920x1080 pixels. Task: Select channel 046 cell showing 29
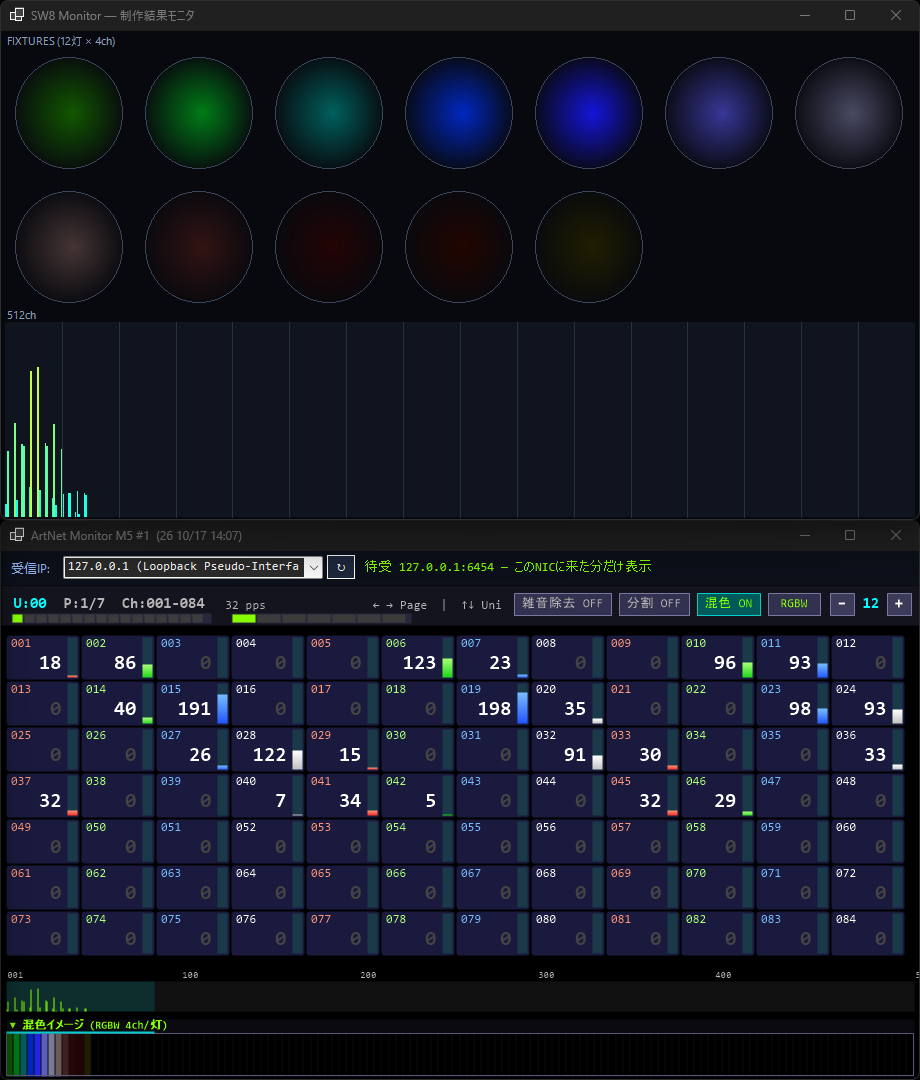point(718,796)
